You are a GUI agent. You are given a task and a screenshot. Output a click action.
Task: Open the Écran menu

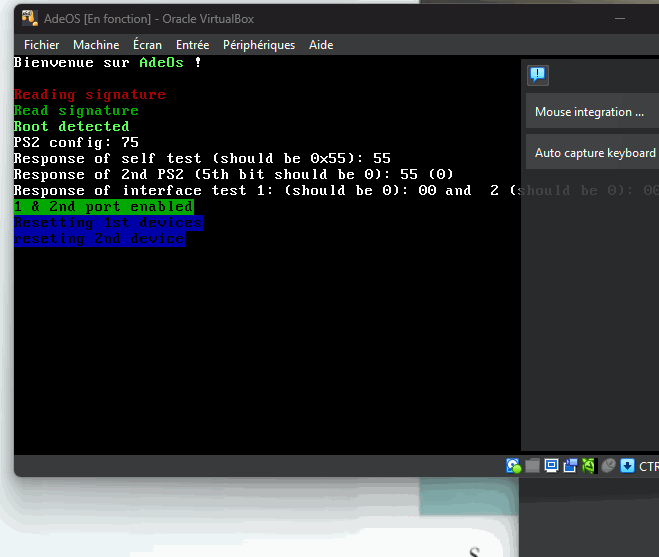pyautogui.click(x=147, y=45)
